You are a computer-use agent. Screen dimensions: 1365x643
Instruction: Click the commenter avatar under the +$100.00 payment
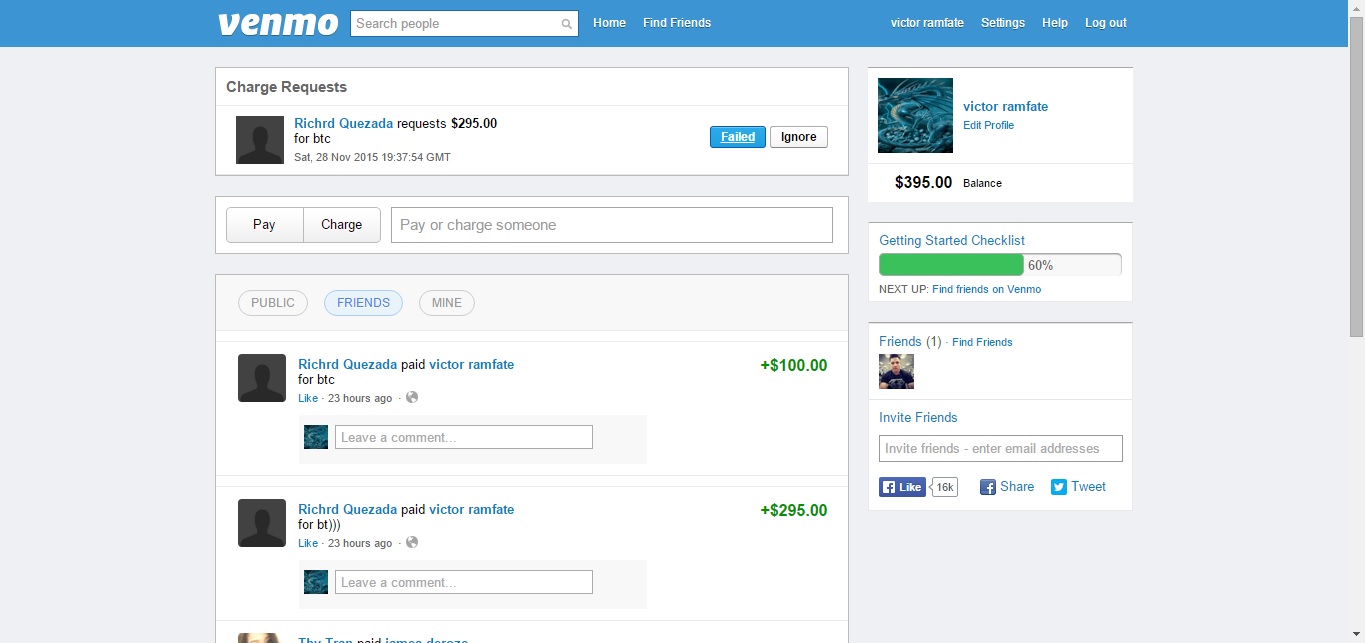(x=316, y=437)
